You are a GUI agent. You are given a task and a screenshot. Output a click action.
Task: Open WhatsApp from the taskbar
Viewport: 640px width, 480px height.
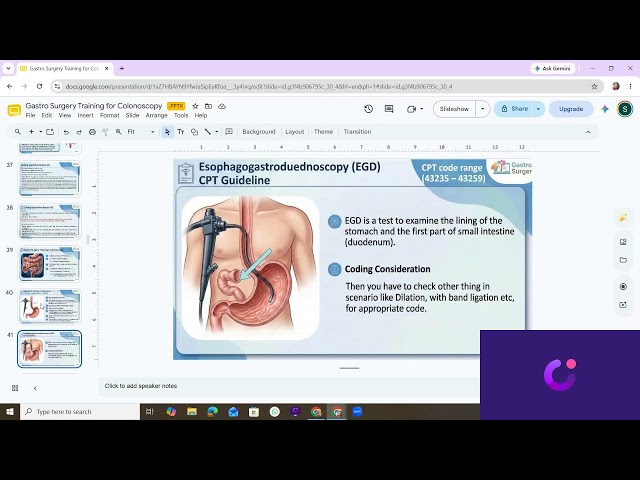[x=275, y=412]
